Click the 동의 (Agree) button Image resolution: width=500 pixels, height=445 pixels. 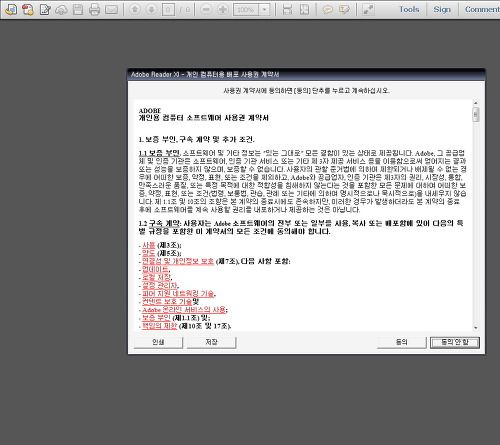click(x=401, y=342)
